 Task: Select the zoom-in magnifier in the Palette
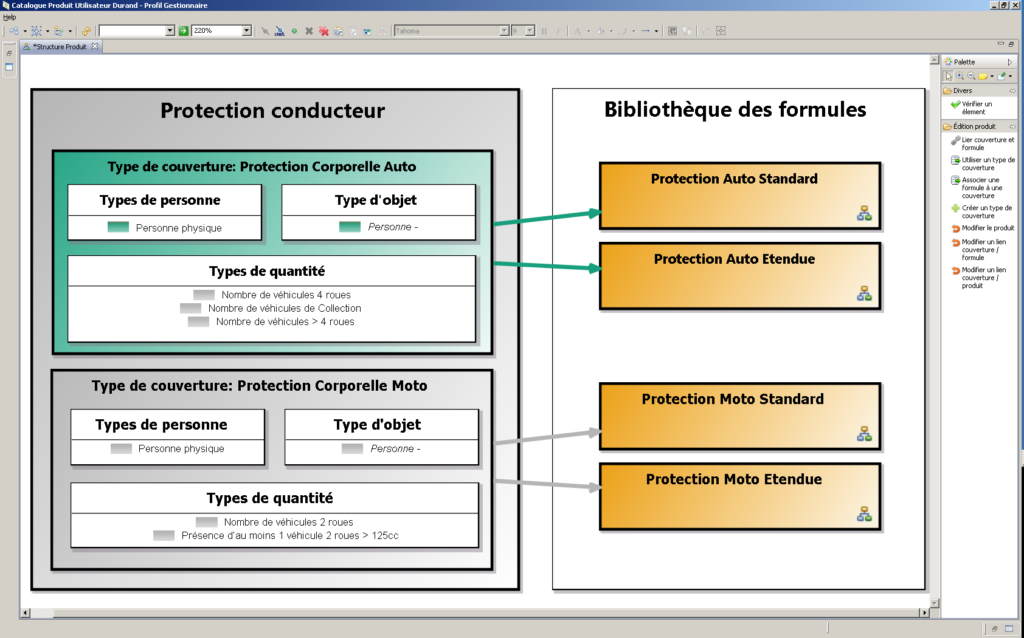(x=959, y=74)
